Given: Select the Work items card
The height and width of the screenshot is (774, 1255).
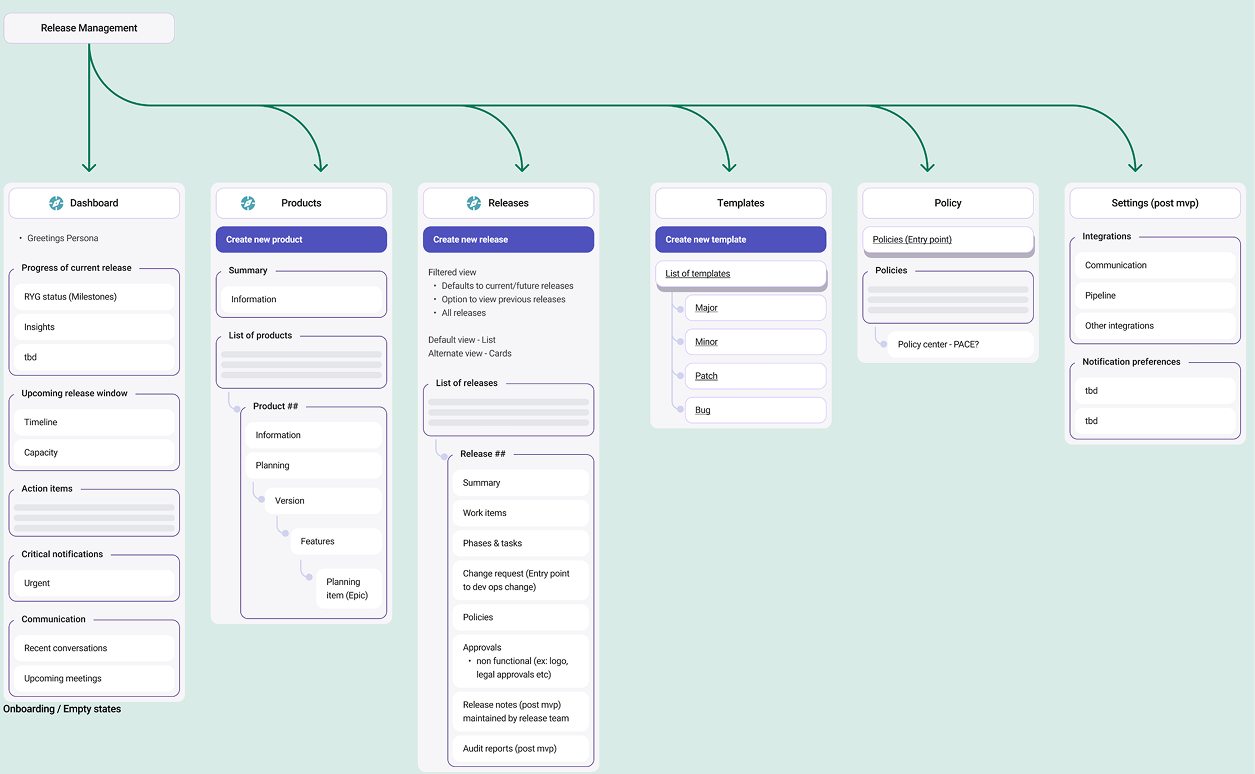Looking at the screenshot, I should [x=521, y=513].
